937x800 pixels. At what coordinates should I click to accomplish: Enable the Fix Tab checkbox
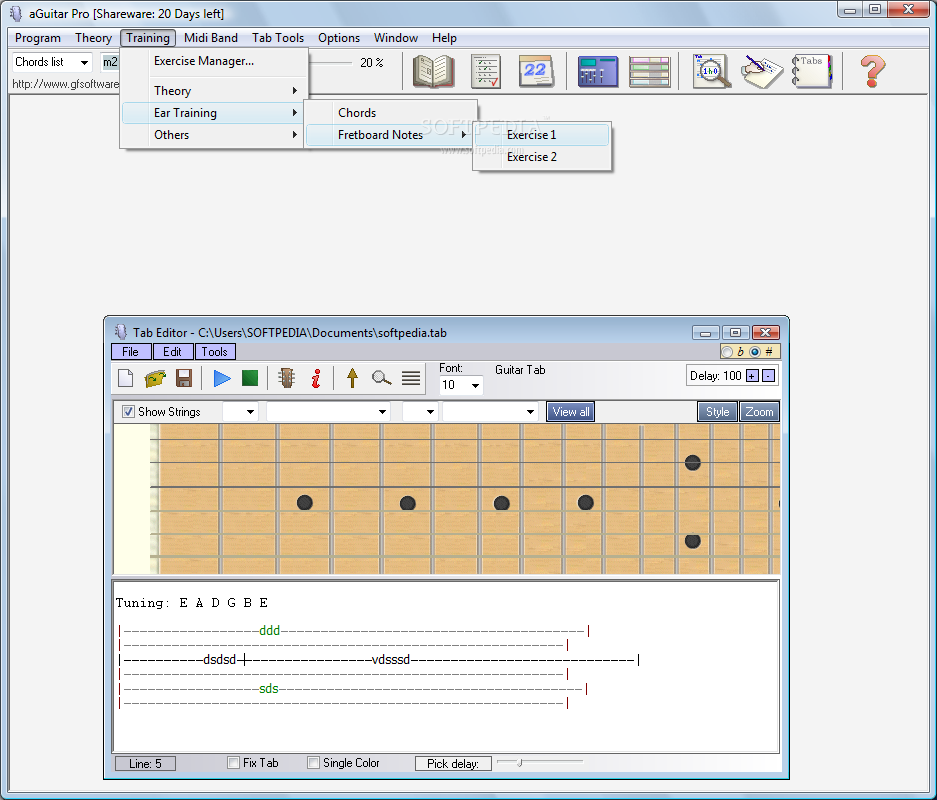[234, 763]
